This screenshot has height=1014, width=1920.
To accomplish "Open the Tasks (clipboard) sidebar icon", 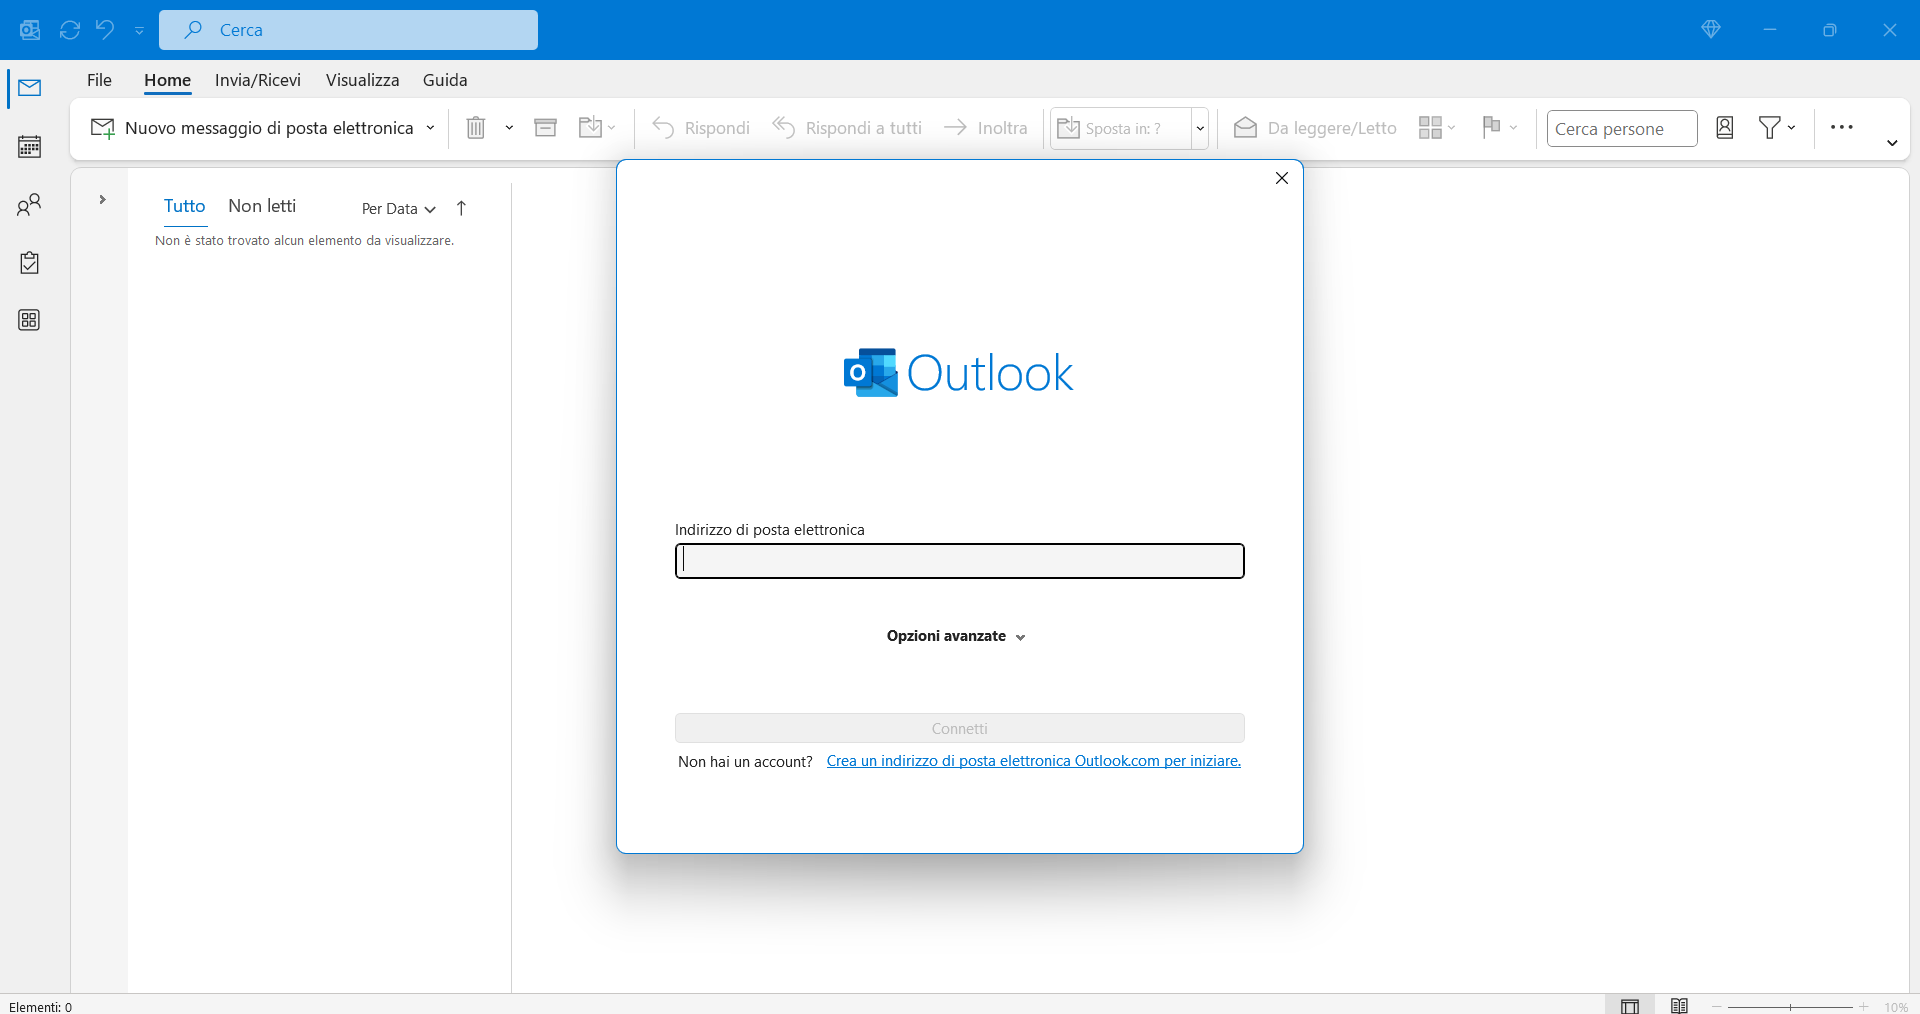I will tap(29, 262).
